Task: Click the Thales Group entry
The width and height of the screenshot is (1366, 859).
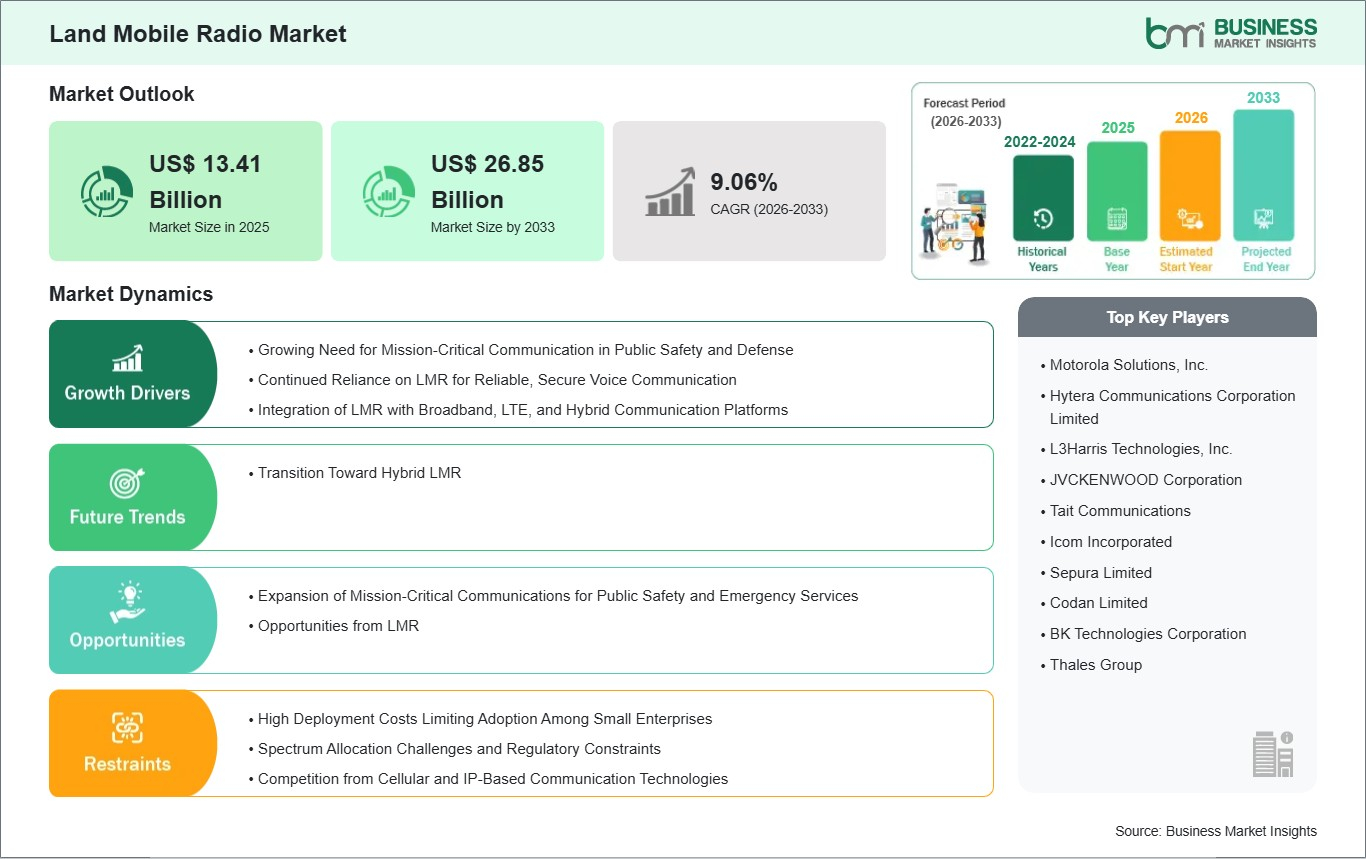Action: click(1095, 665)
